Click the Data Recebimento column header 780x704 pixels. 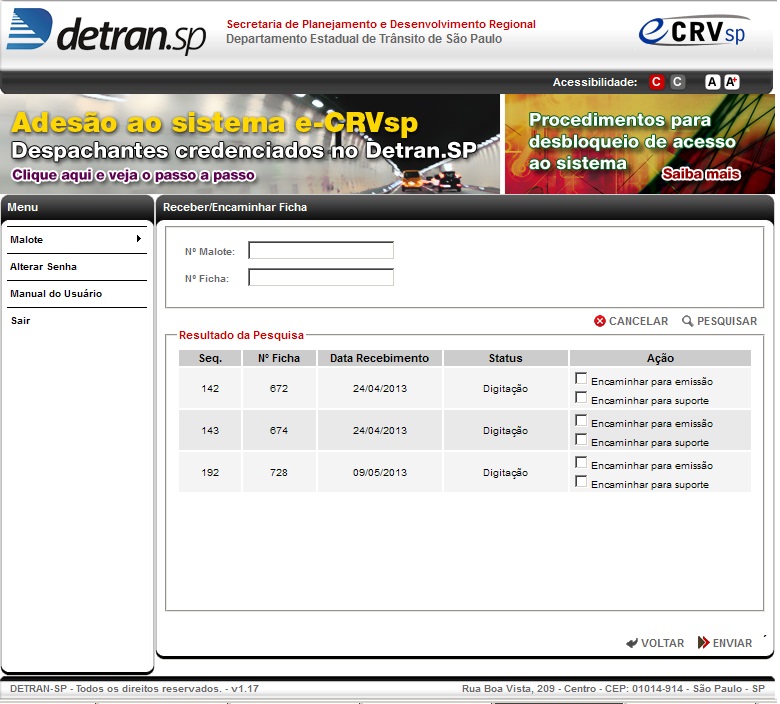pyautogui.click(x=380, y=358)
